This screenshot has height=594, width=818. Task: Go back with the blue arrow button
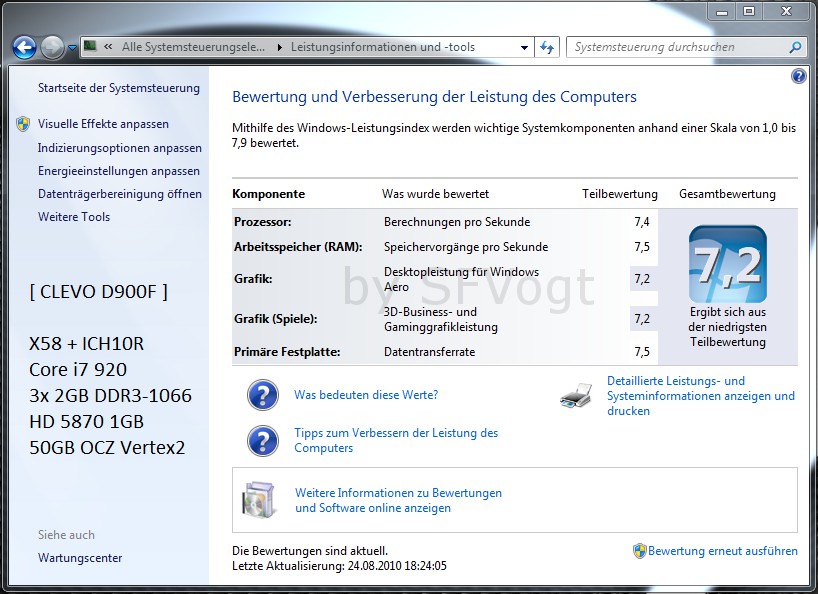24,47
